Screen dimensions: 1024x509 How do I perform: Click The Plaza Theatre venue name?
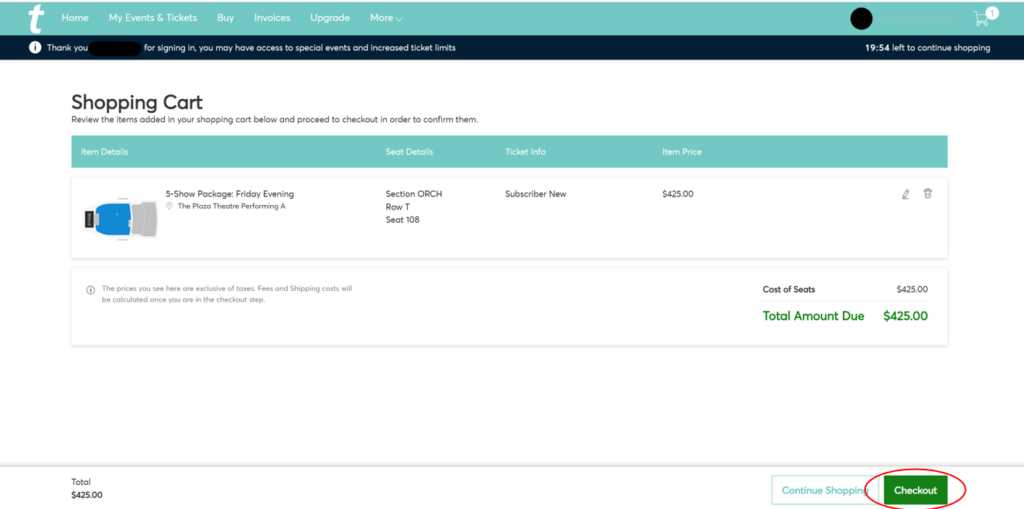[231, 206]
